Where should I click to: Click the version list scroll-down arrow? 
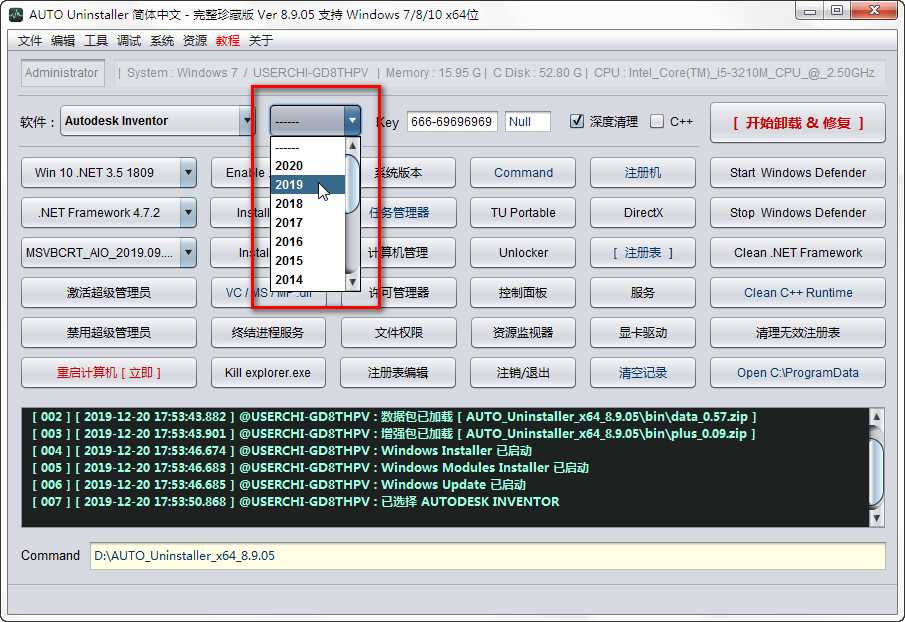click(x=352, y=282)
